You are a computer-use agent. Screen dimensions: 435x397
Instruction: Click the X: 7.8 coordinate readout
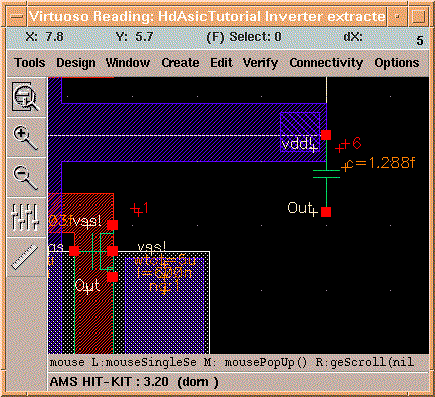[x=45, y=37]
